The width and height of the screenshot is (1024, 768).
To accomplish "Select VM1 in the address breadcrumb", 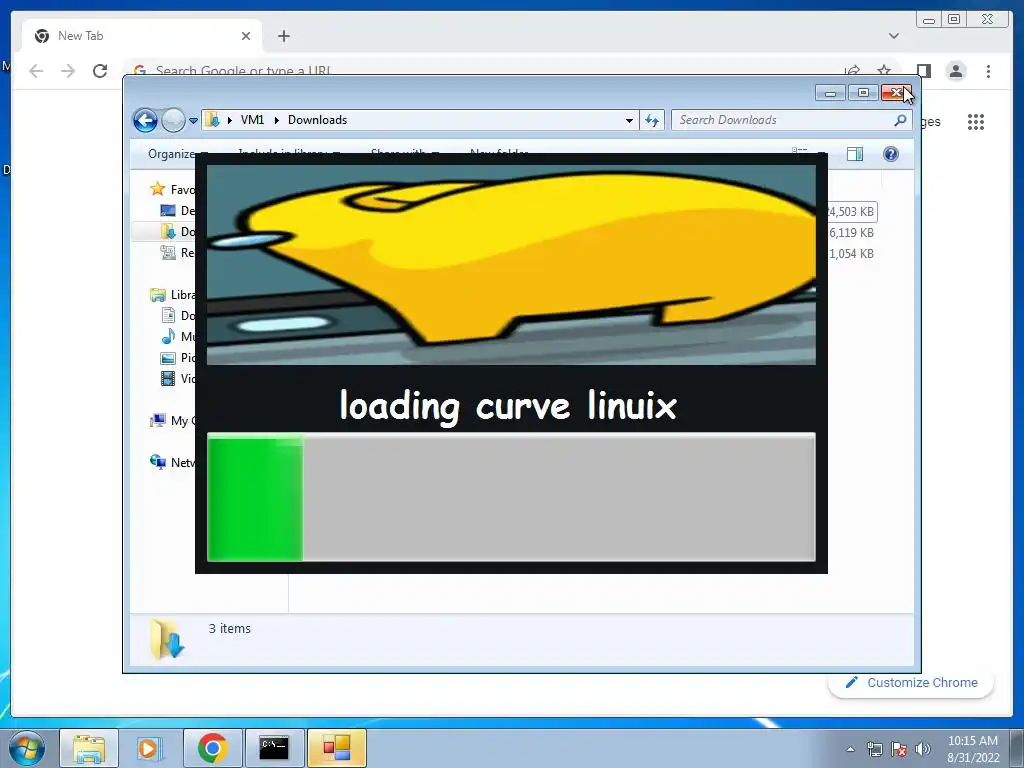I will point(252,120).
